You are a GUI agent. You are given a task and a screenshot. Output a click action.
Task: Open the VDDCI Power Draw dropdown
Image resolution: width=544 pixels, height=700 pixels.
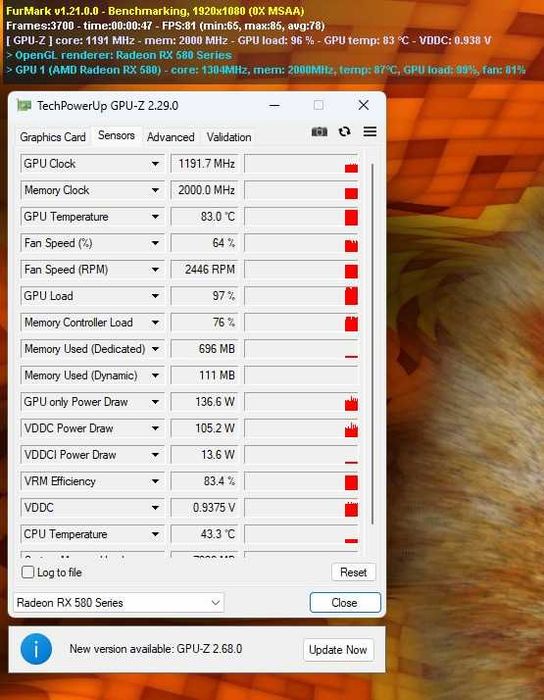click(x=155, y=455)
